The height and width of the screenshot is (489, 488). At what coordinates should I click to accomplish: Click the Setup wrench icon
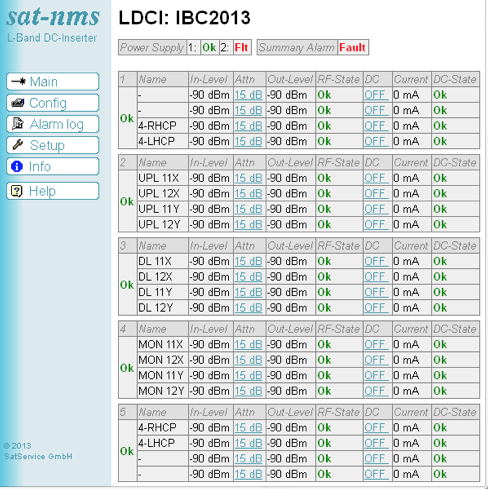[17, 145]
